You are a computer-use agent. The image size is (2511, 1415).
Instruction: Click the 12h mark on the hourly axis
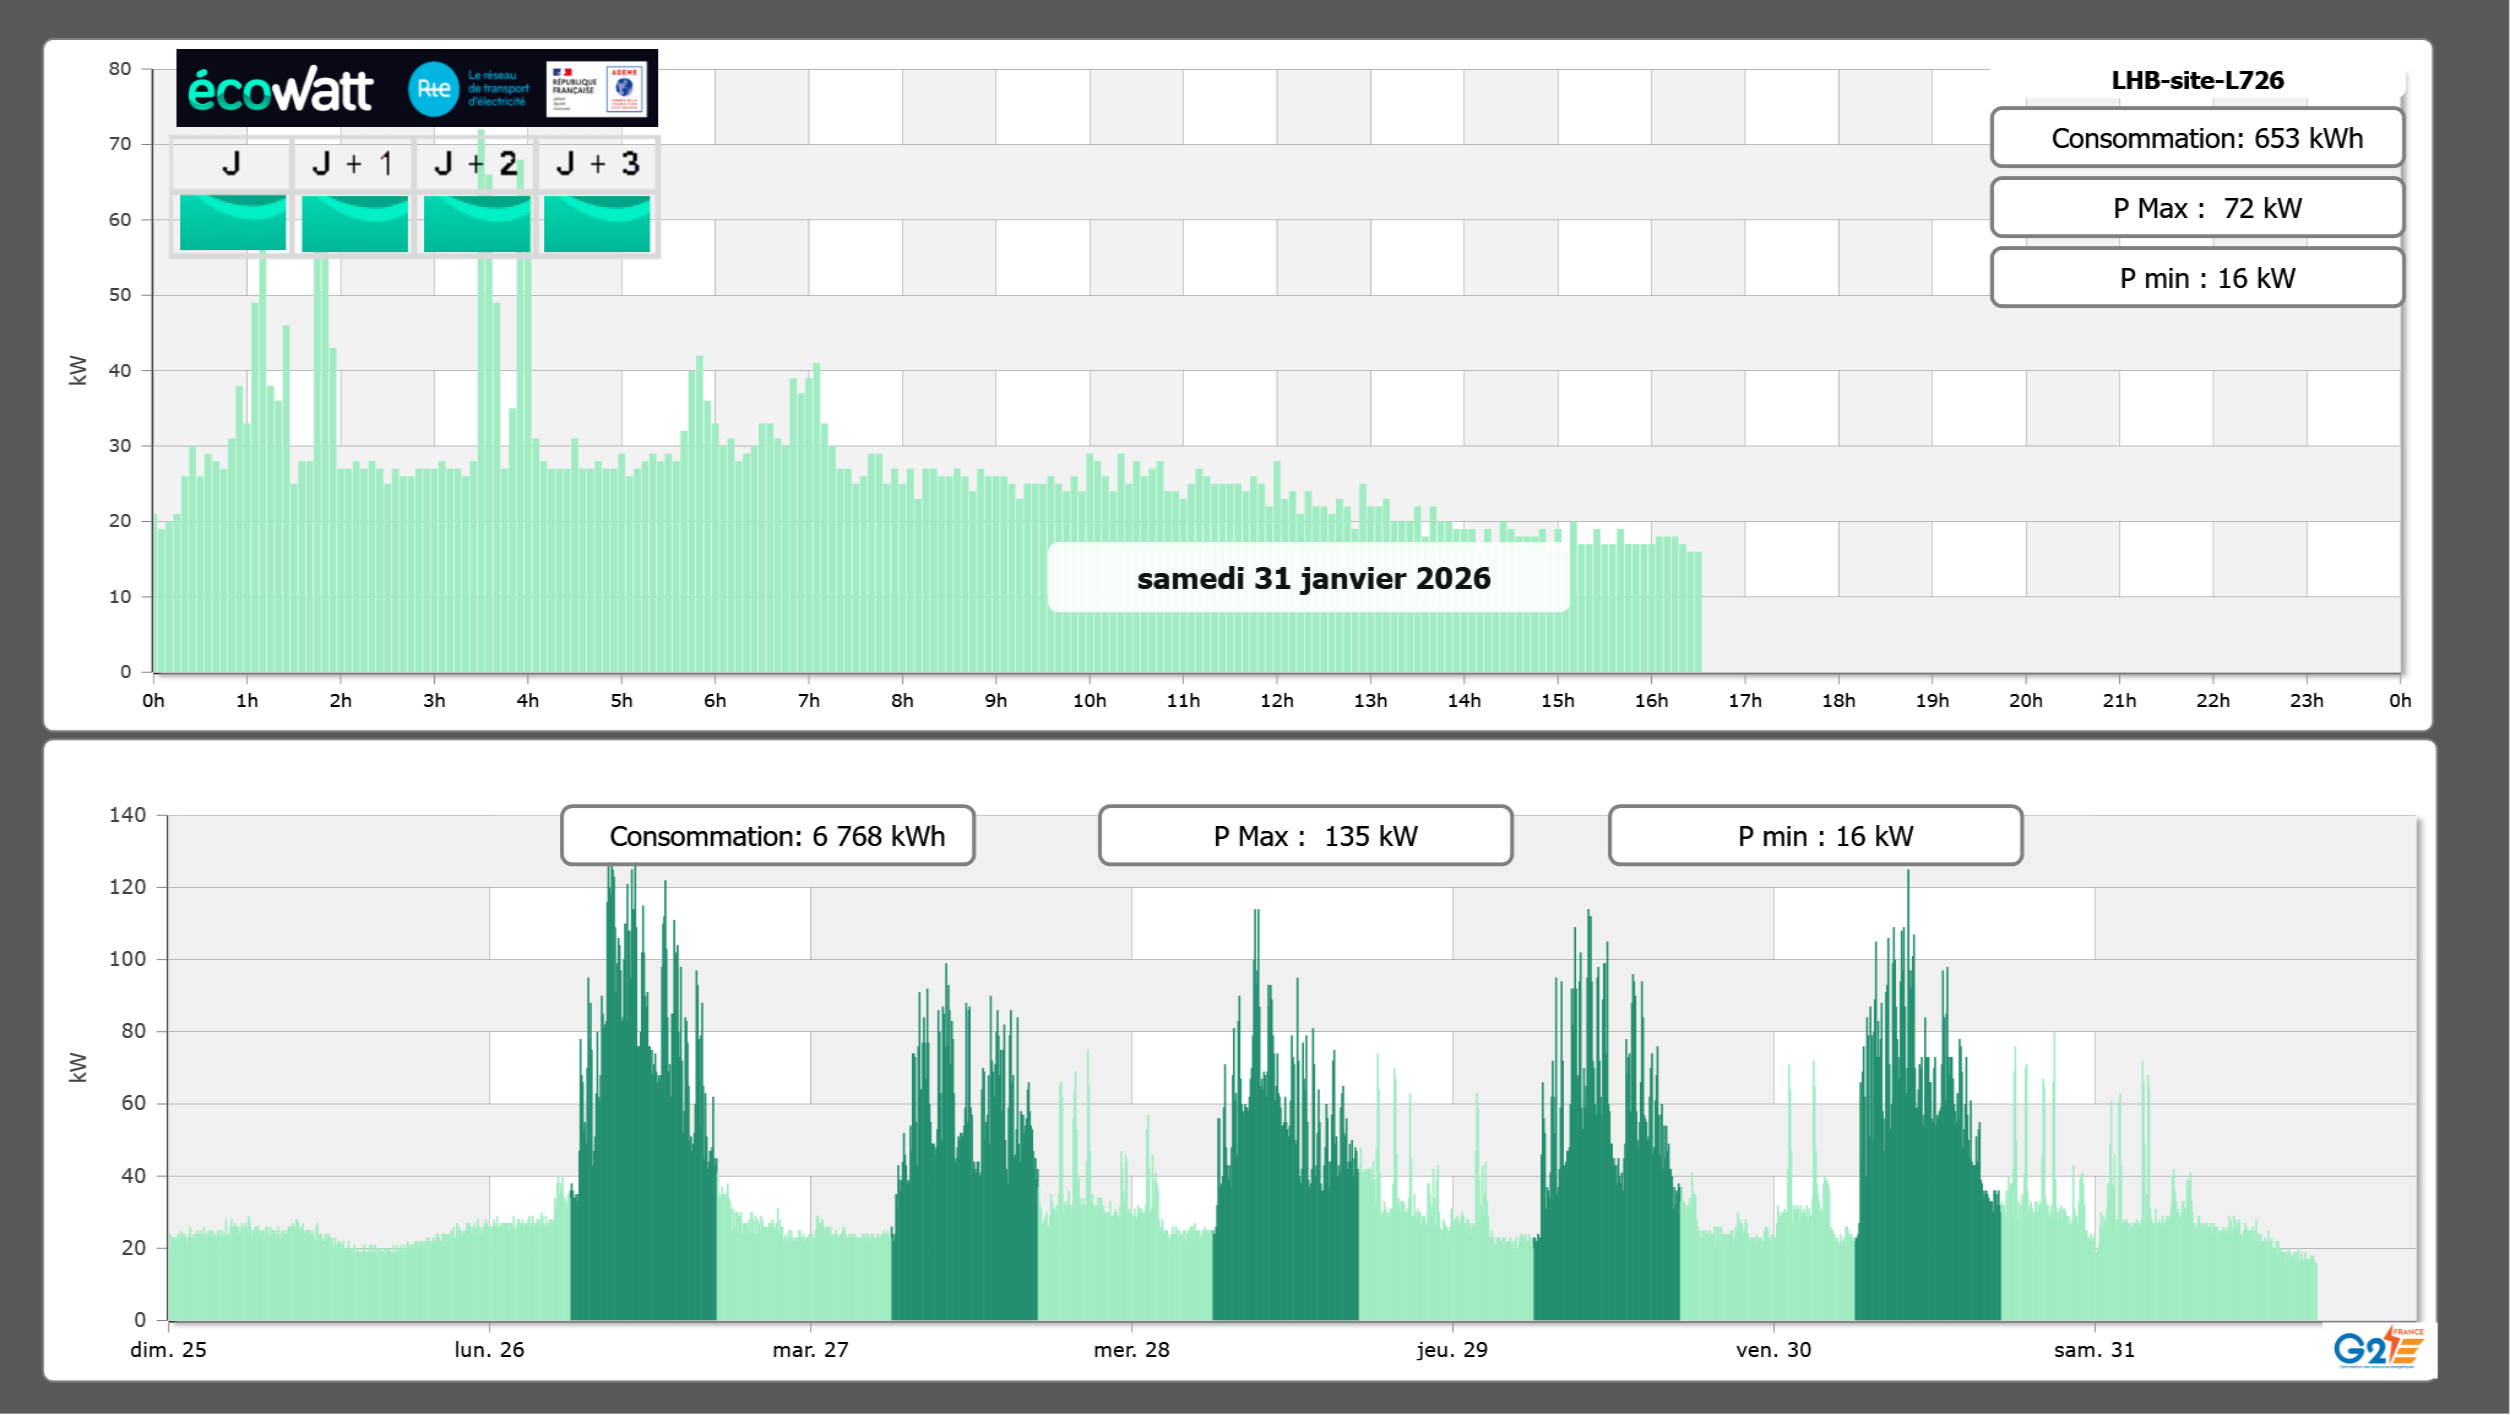point(1276,700)
